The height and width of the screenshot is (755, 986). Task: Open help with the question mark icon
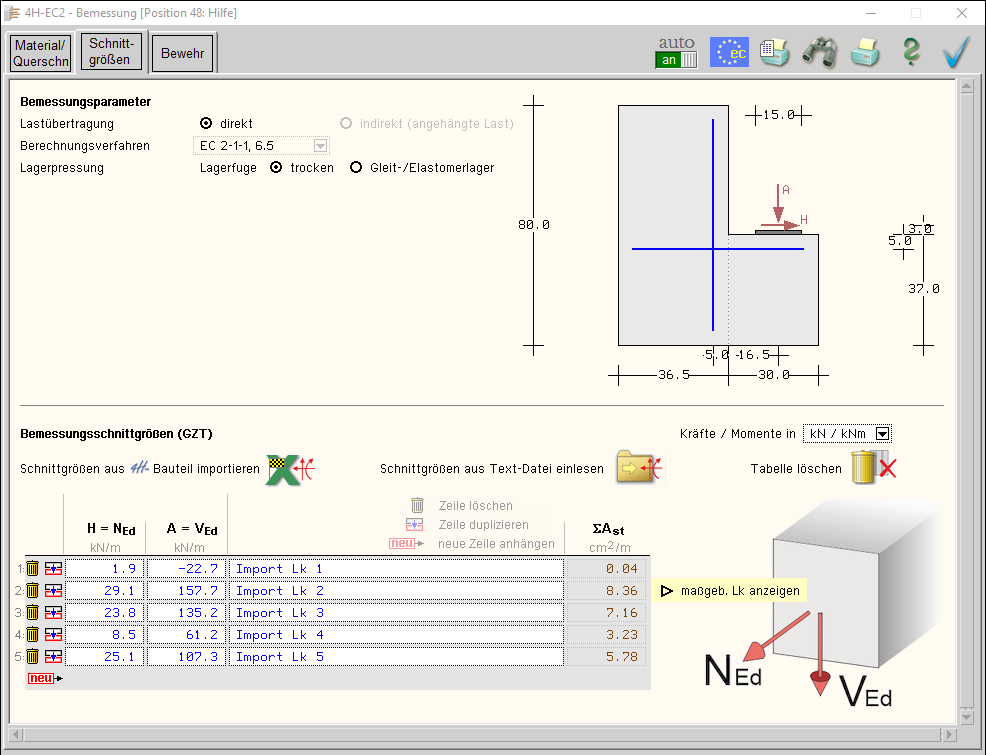(910, 52)
